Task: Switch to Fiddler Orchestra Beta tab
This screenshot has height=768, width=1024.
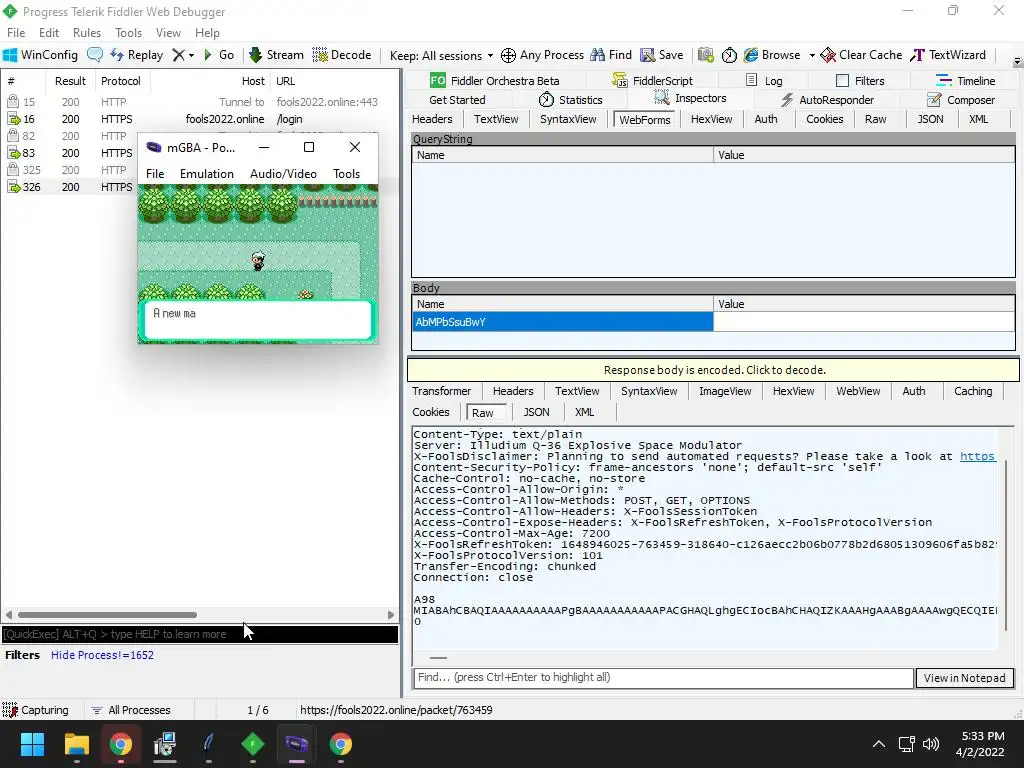Action: (x=494, y=81)
